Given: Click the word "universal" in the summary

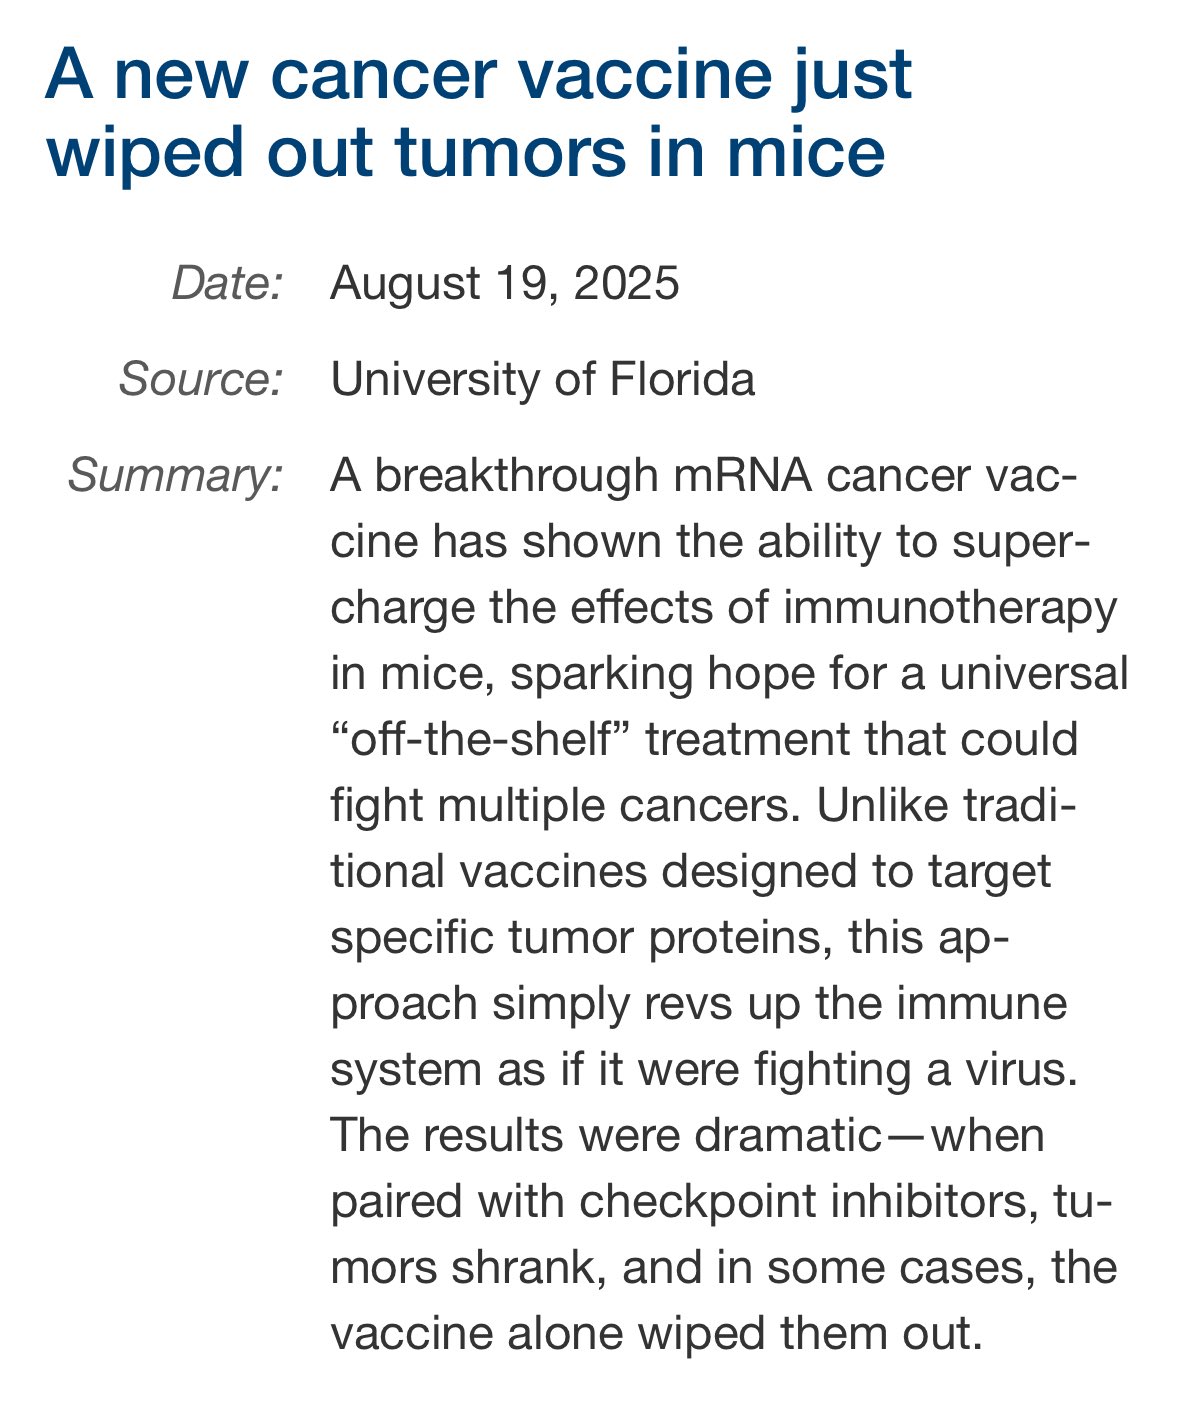Looking at the screenshot, I should coord(1039,674).
